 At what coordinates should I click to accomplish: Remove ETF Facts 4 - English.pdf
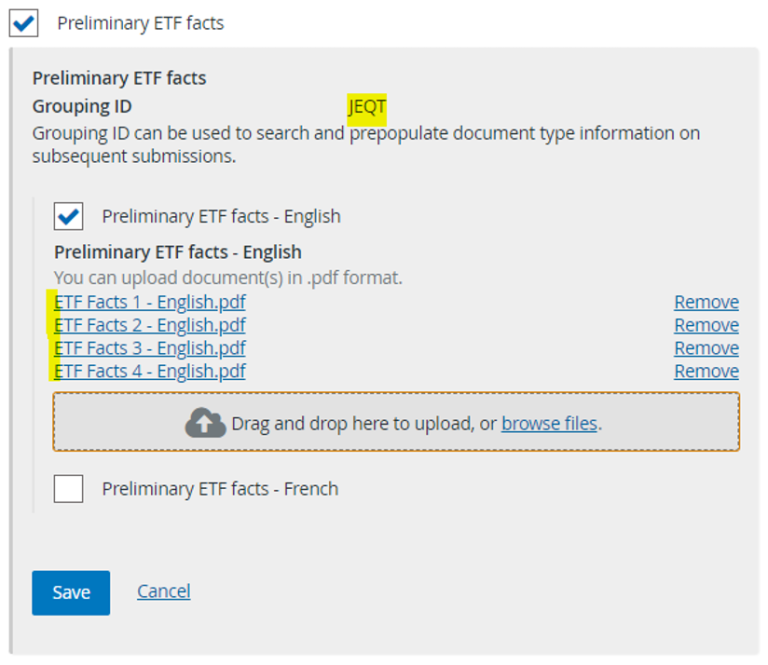point(706,371)
